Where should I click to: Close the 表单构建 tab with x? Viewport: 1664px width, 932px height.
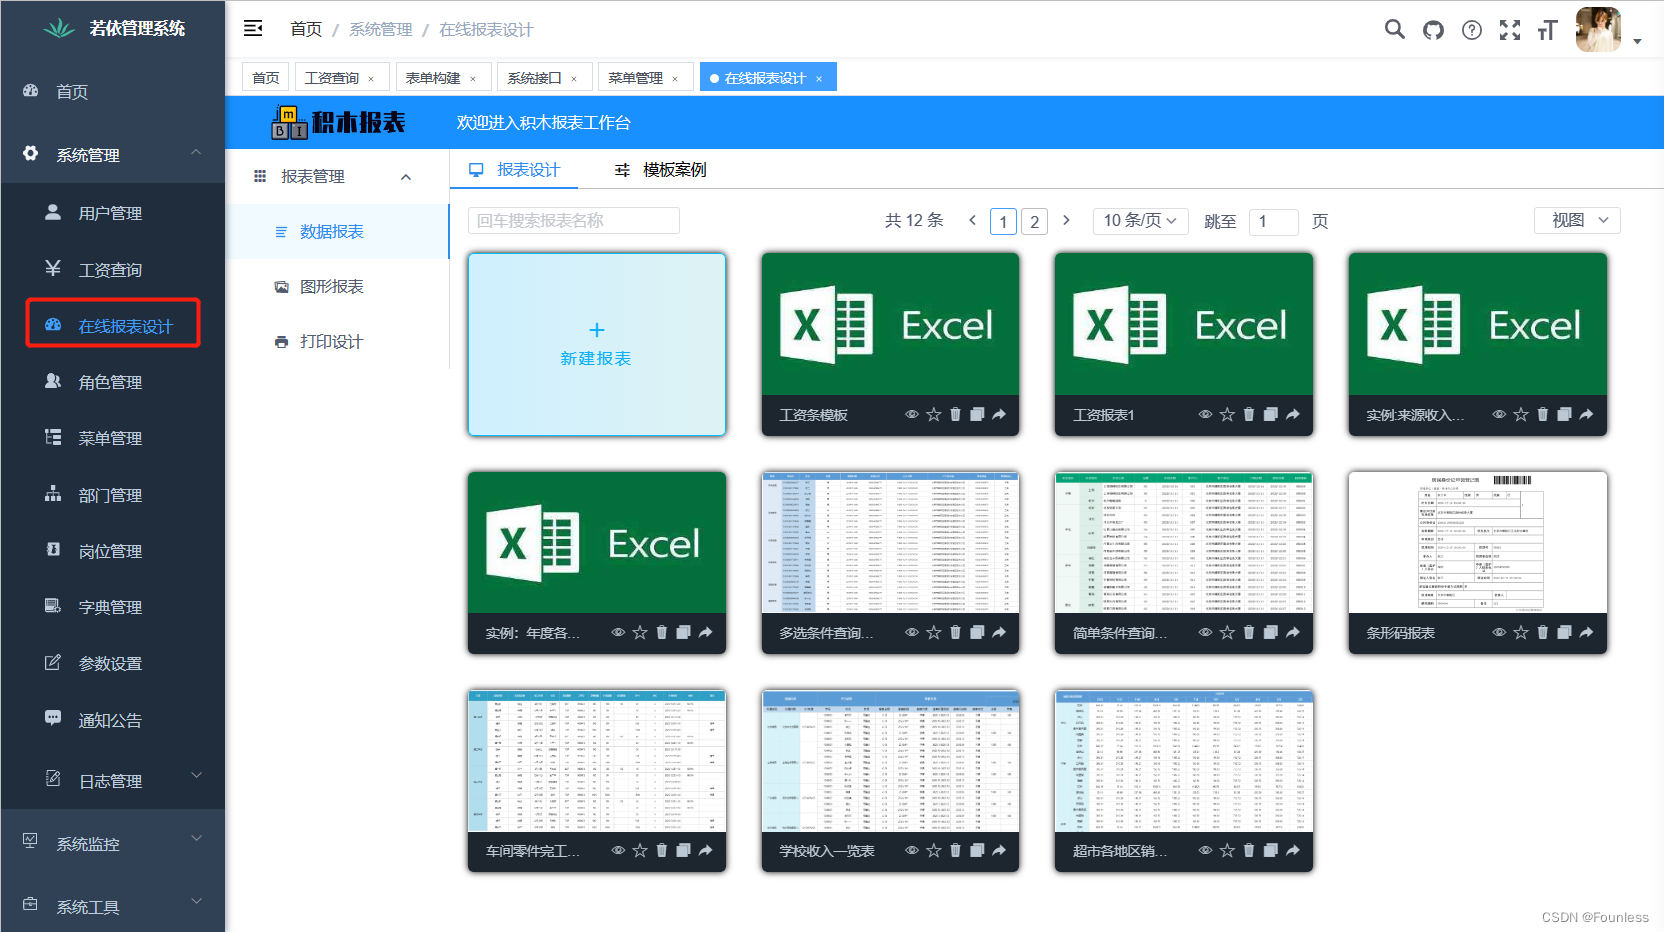[x=473, y=79]
